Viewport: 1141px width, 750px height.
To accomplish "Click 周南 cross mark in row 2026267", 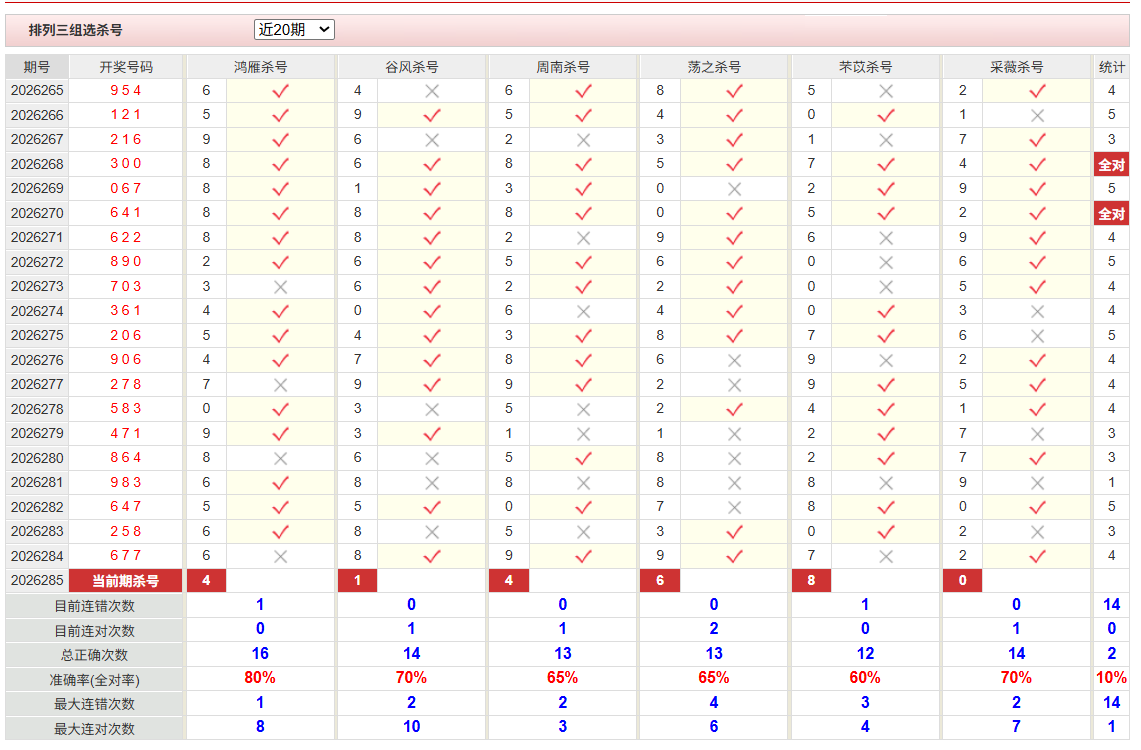I will (583, 140).
